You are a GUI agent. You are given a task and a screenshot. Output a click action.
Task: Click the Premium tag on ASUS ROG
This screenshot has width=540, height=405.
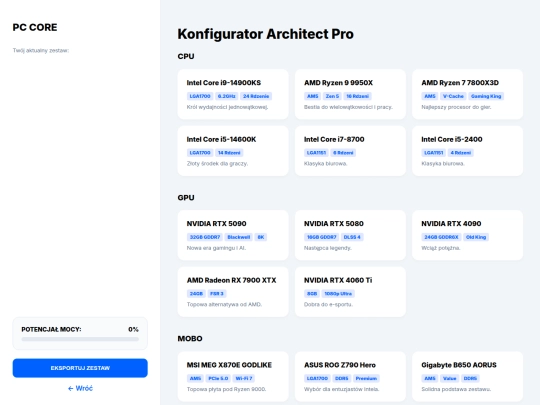coord(366,378)
